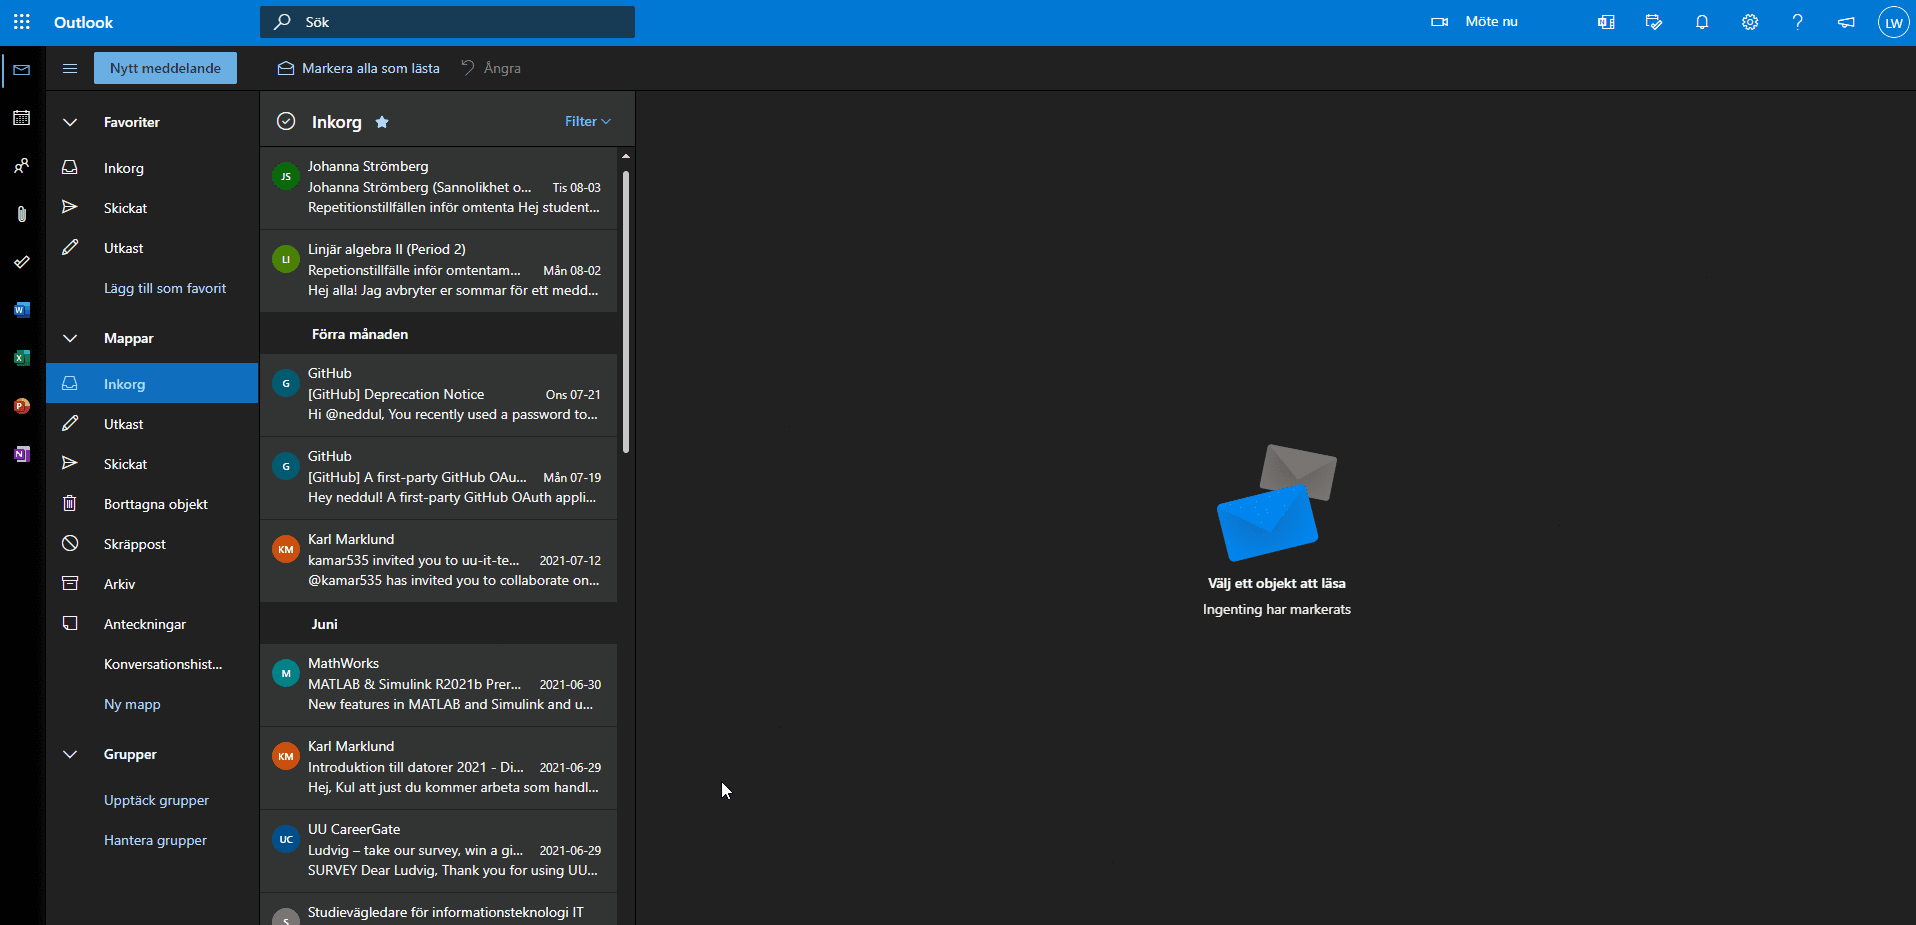Click the Möte nu video icon
The width and height of the screenshot is (1916, 925).
[x=1440, y=22]
